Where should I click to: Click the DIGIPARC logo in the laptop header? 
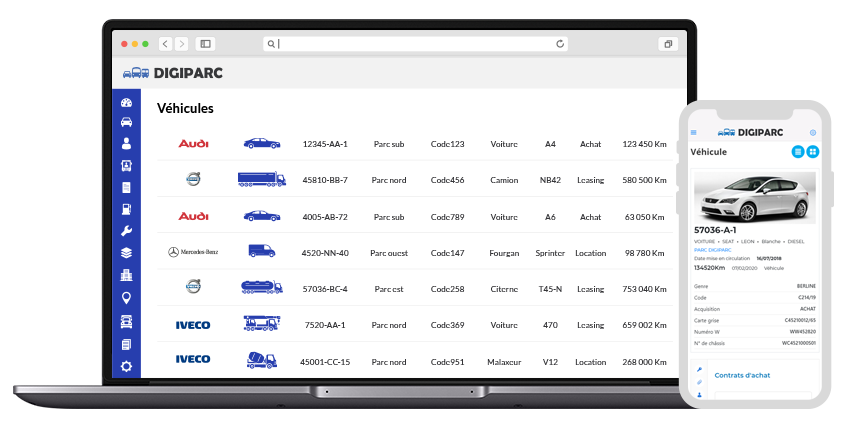(x=173, y=73)
